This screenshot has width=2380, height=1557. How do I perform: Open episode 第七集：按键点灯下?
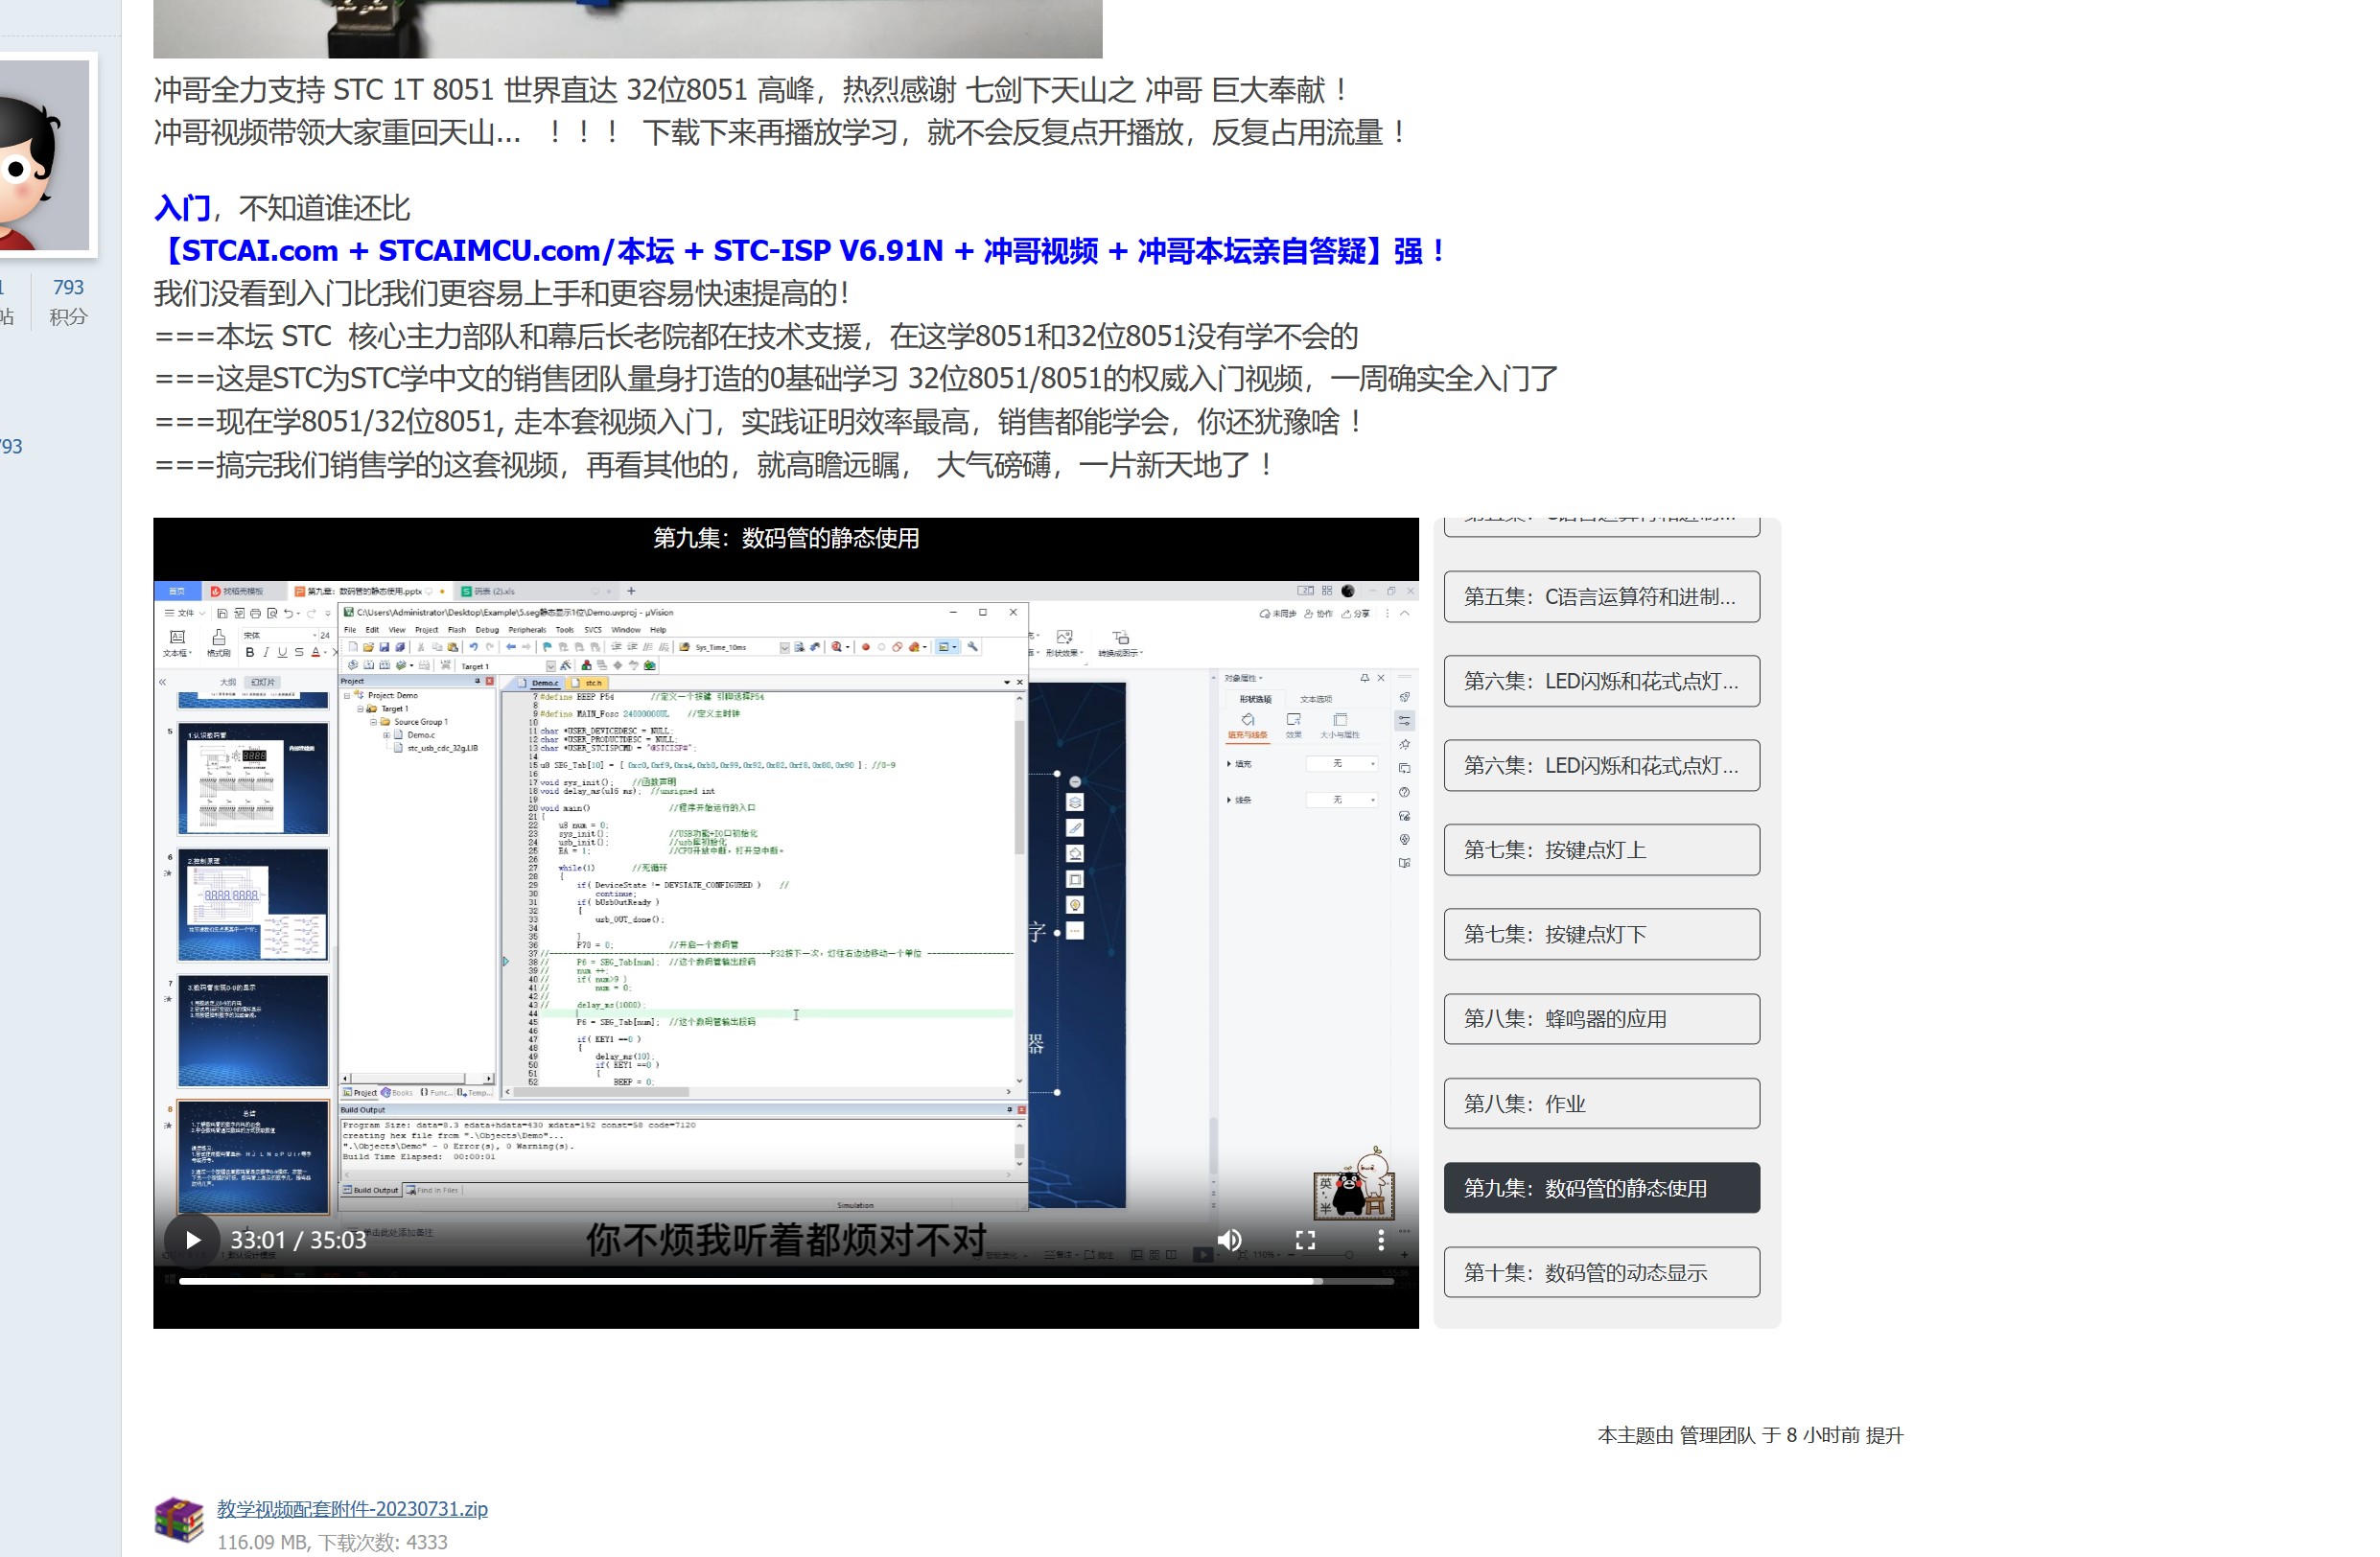(x=1601, y=934)
